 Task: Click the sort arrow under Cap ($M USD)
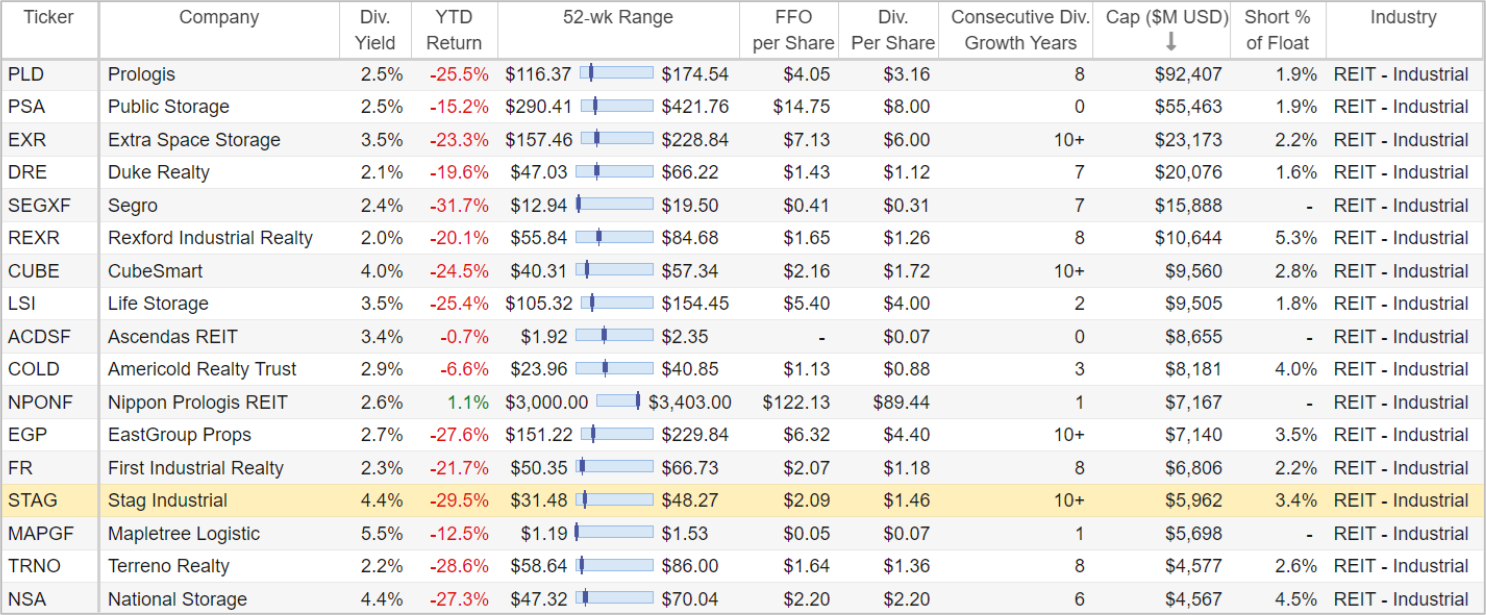[1171, 42]
